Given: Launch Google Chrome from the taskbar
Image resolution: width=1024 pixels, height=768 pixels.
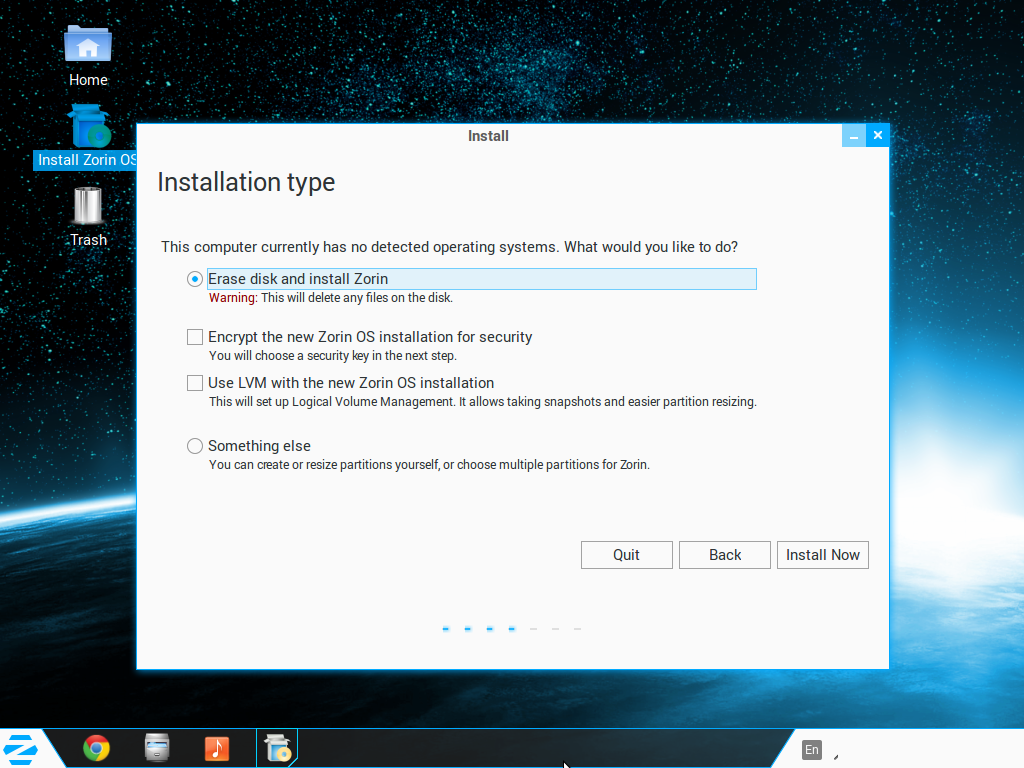Looking at the screenshot, I should (97, 748).
